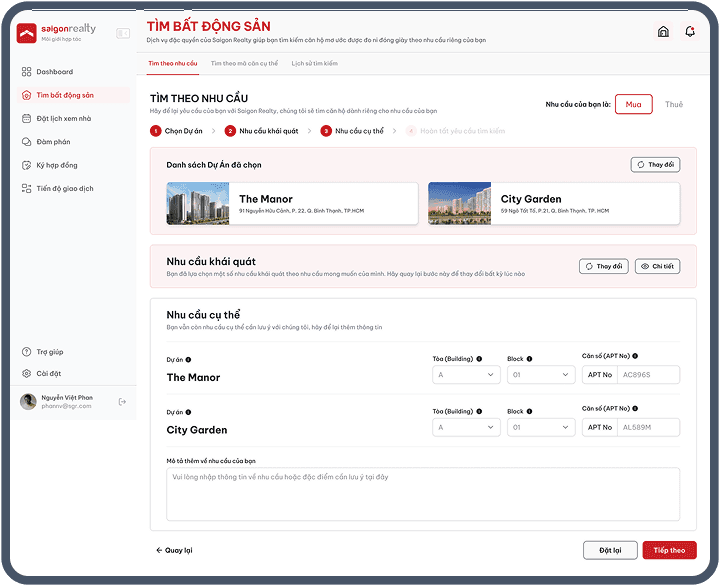Click Đặt lại reset button
Image resolution: width=719 pixels, height=585 pixels.
point(610,550)
